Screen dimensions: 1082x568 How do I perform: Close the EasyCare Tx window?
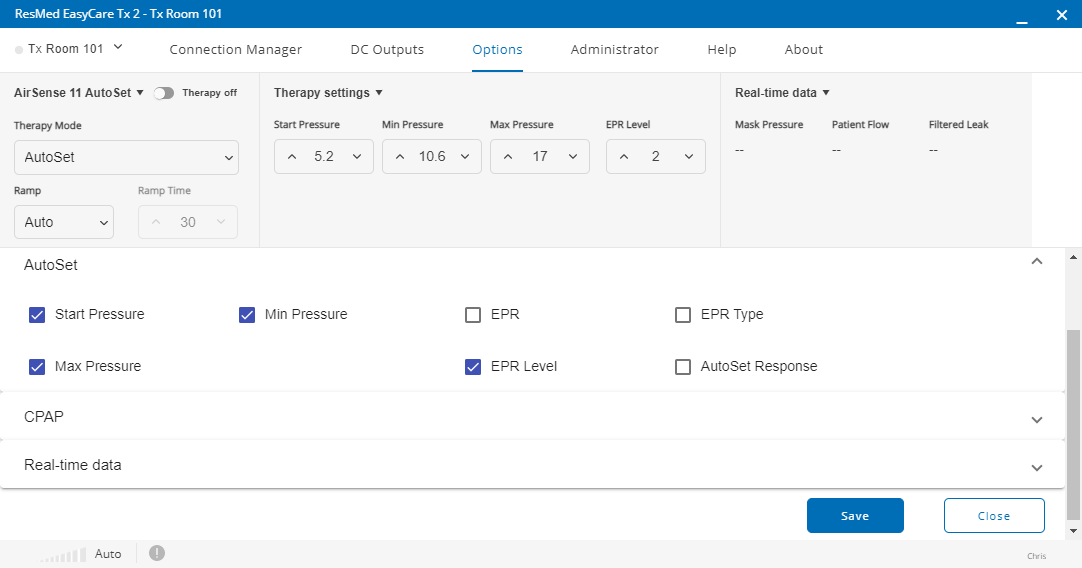[x=1061, y=14]
